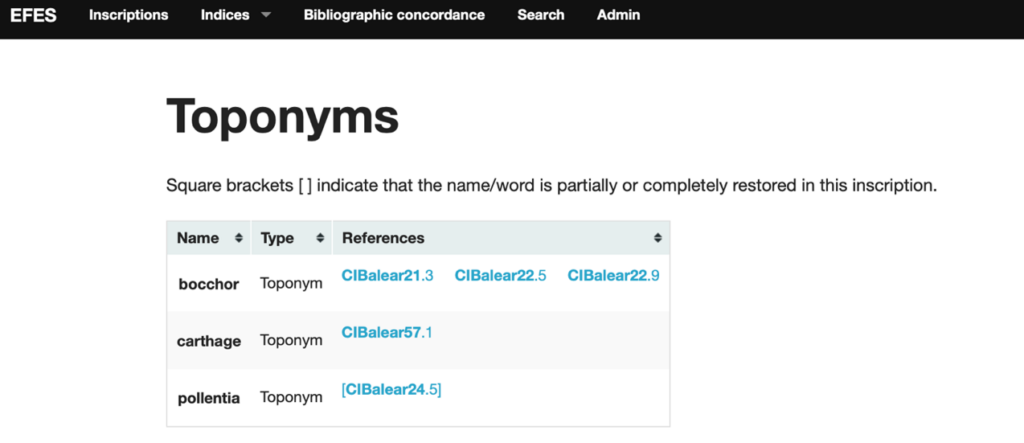Open restored reference CIBalear24.5
Image resolution: width=1024 pixels, height=443 pixels.
coord(391,390)
